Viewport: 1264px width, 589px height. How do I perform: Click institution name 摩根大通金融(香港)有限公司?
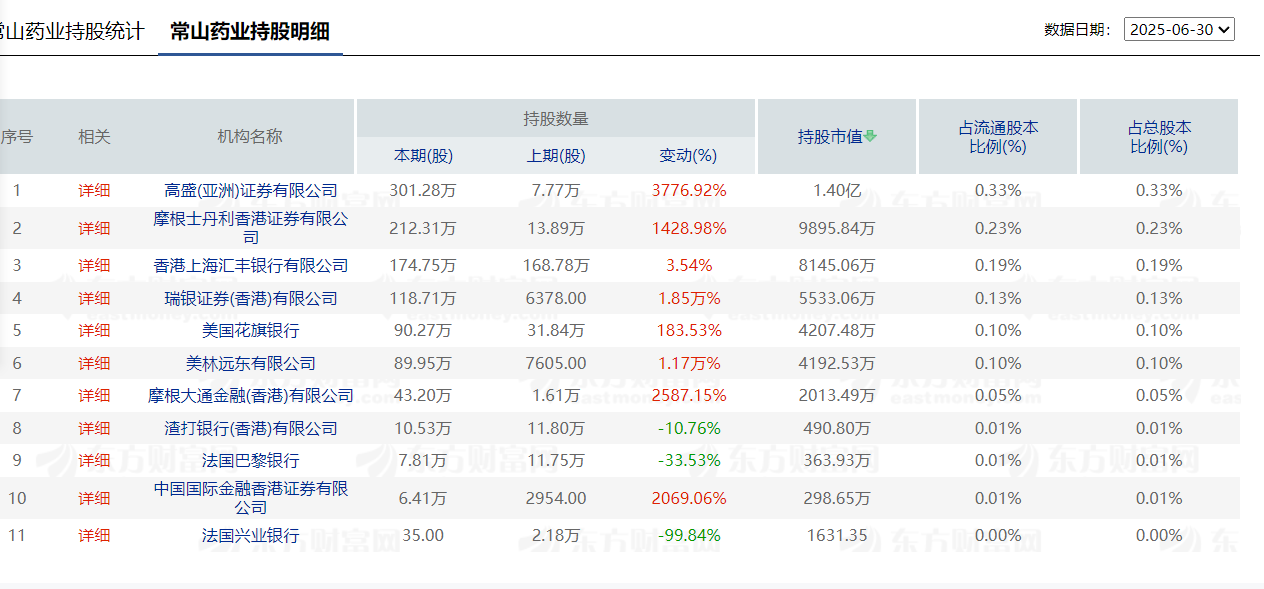251,396
